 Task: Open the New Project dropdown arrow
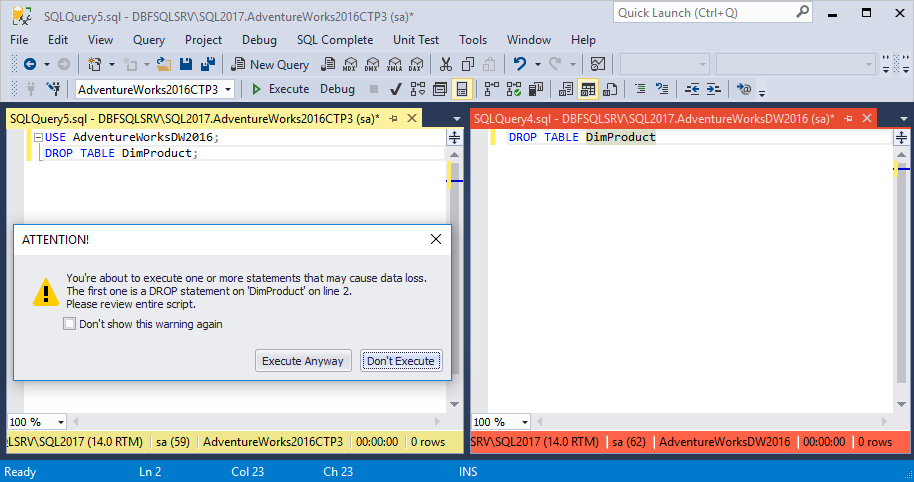(111, 64)
